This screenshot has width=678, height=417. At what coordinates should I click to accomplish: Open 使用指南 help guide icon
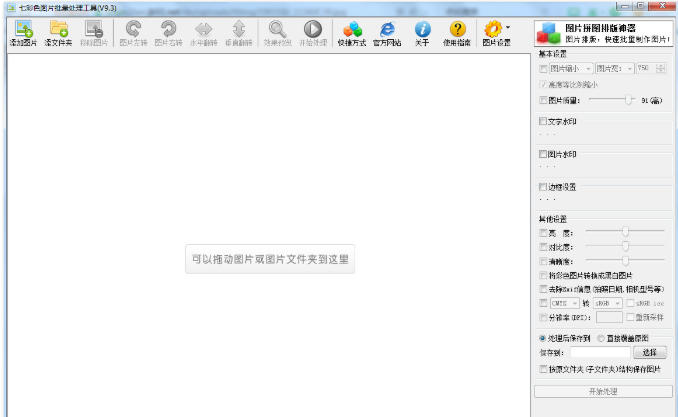point(457,34)
